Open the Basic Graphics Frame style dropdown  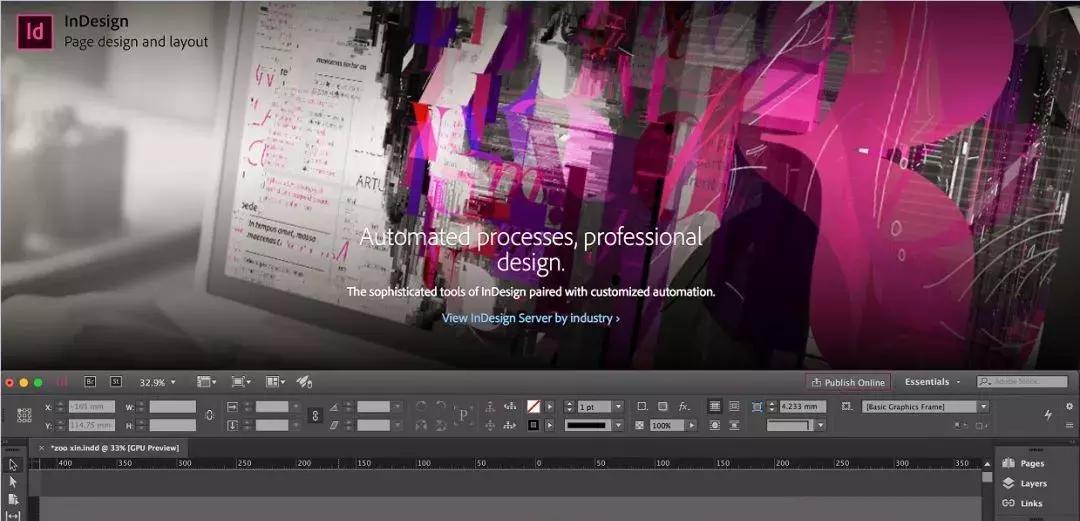click(x=983, y=407)
